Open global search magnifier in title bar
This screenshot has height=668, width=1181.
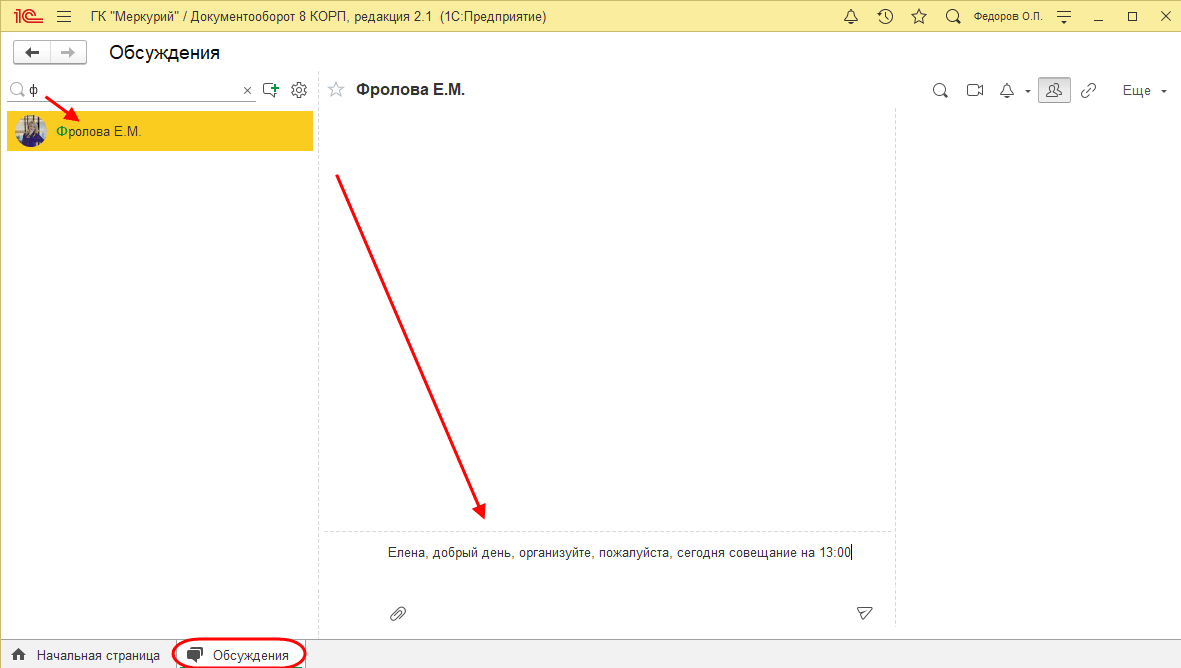953,17
